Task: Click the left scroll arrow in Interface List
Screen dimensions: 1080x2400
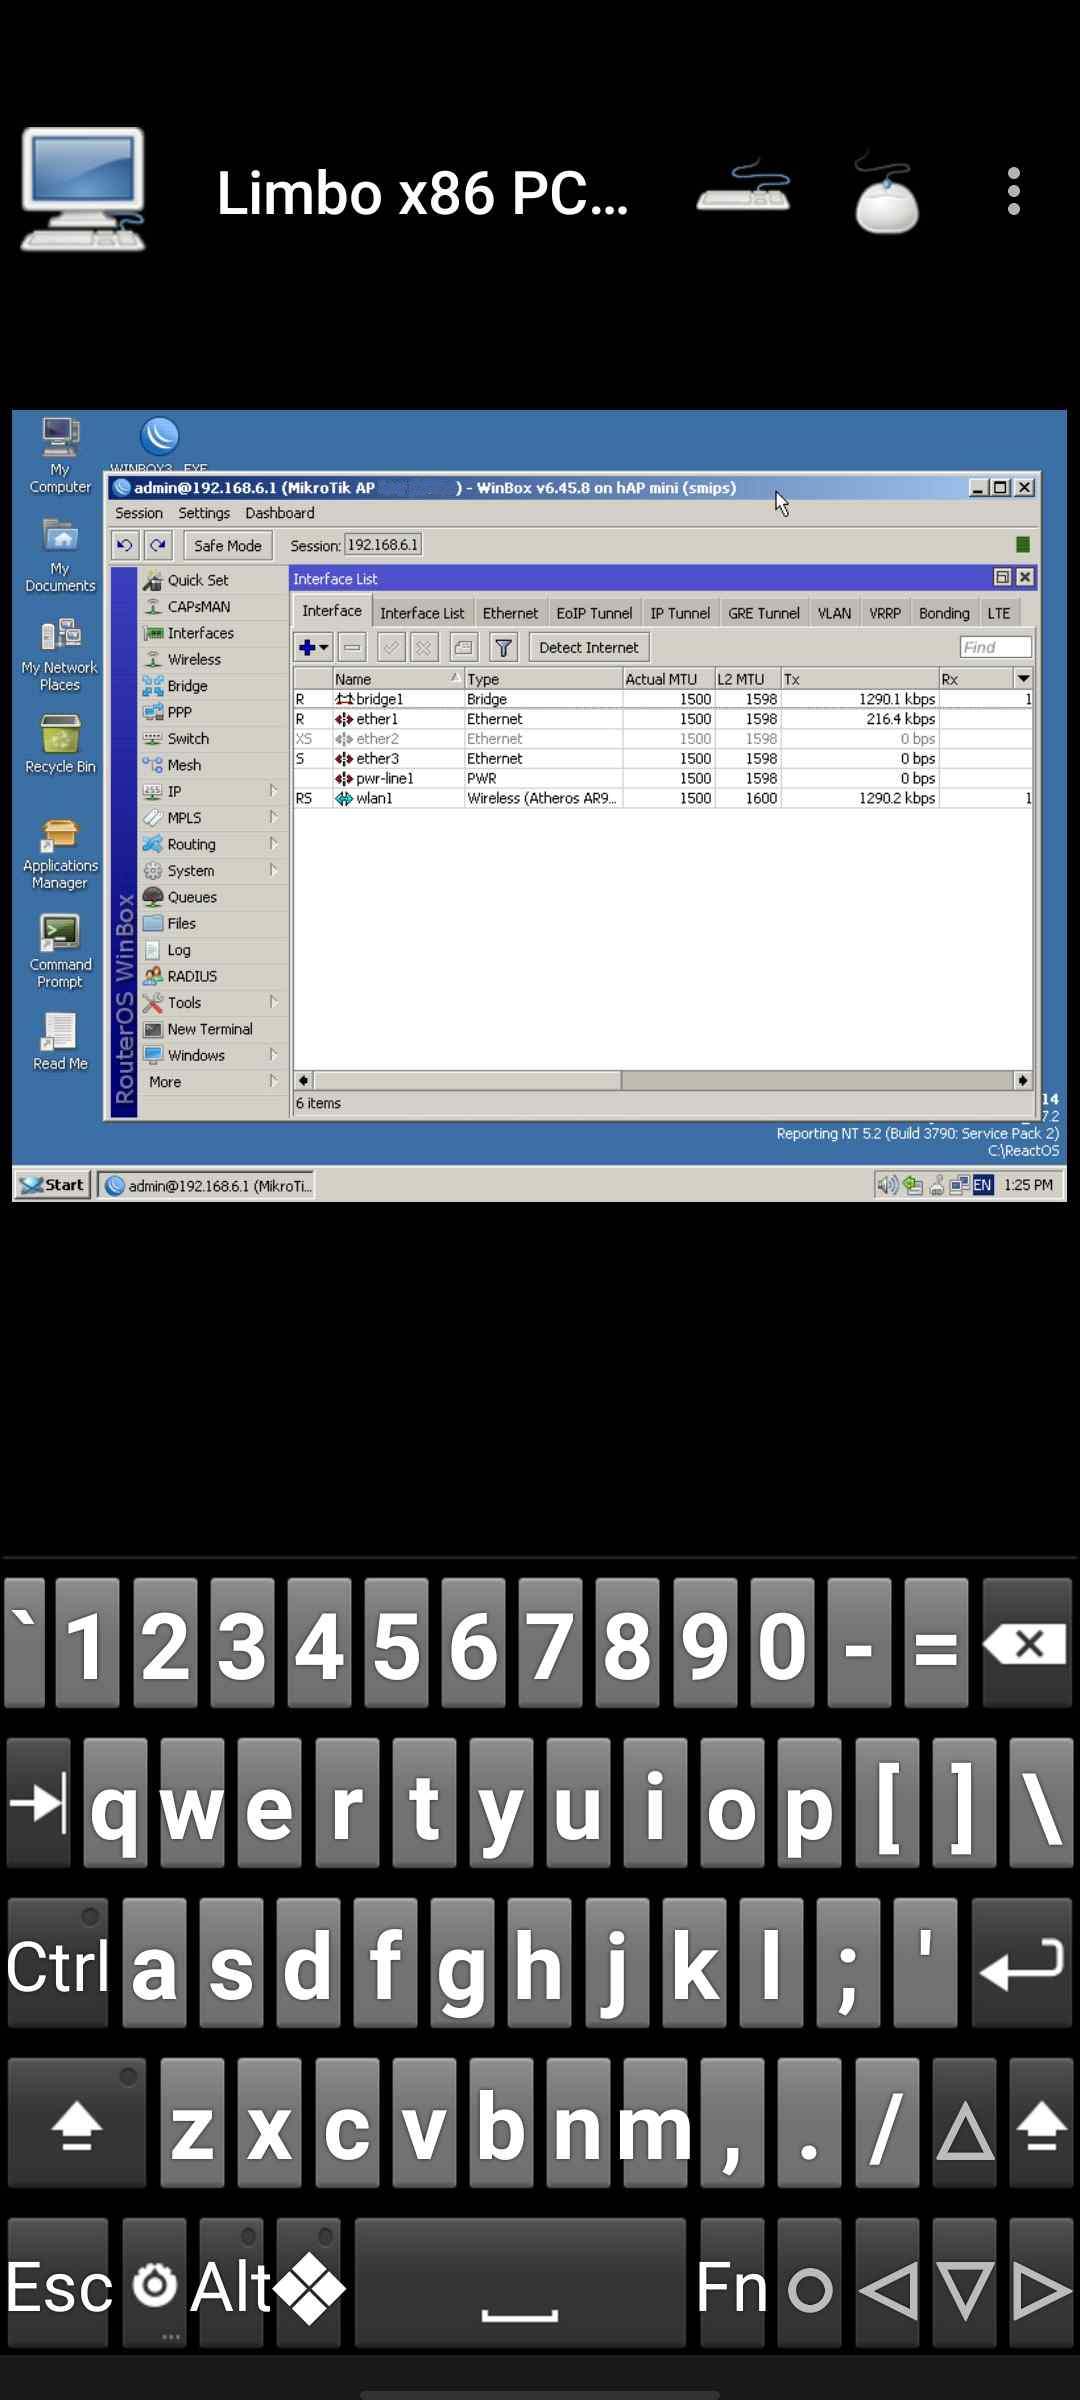Action: pos(303,1080)
